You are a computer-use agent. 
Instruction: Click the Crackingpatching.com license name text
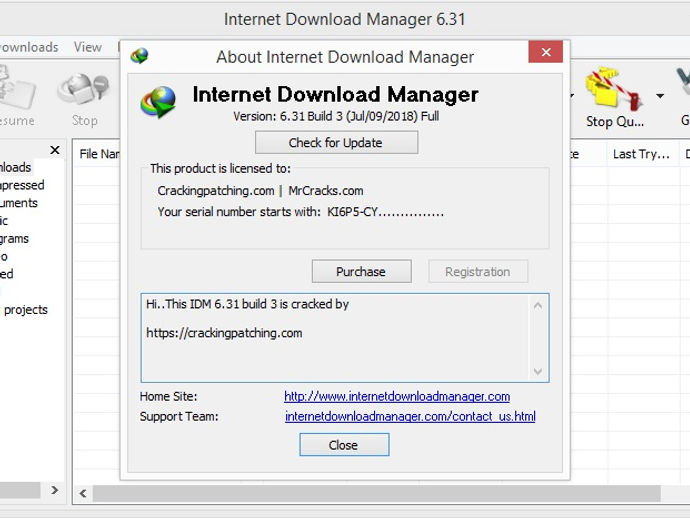click(216, 191)
